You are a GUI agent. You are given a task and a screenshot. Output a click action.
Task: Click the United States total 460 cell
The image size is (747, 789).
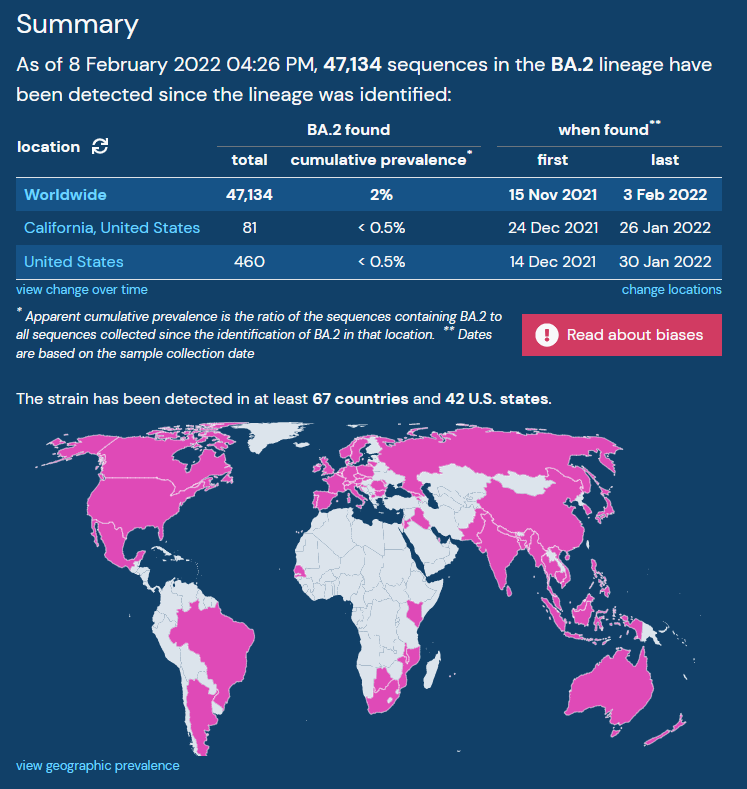point(249,262)
